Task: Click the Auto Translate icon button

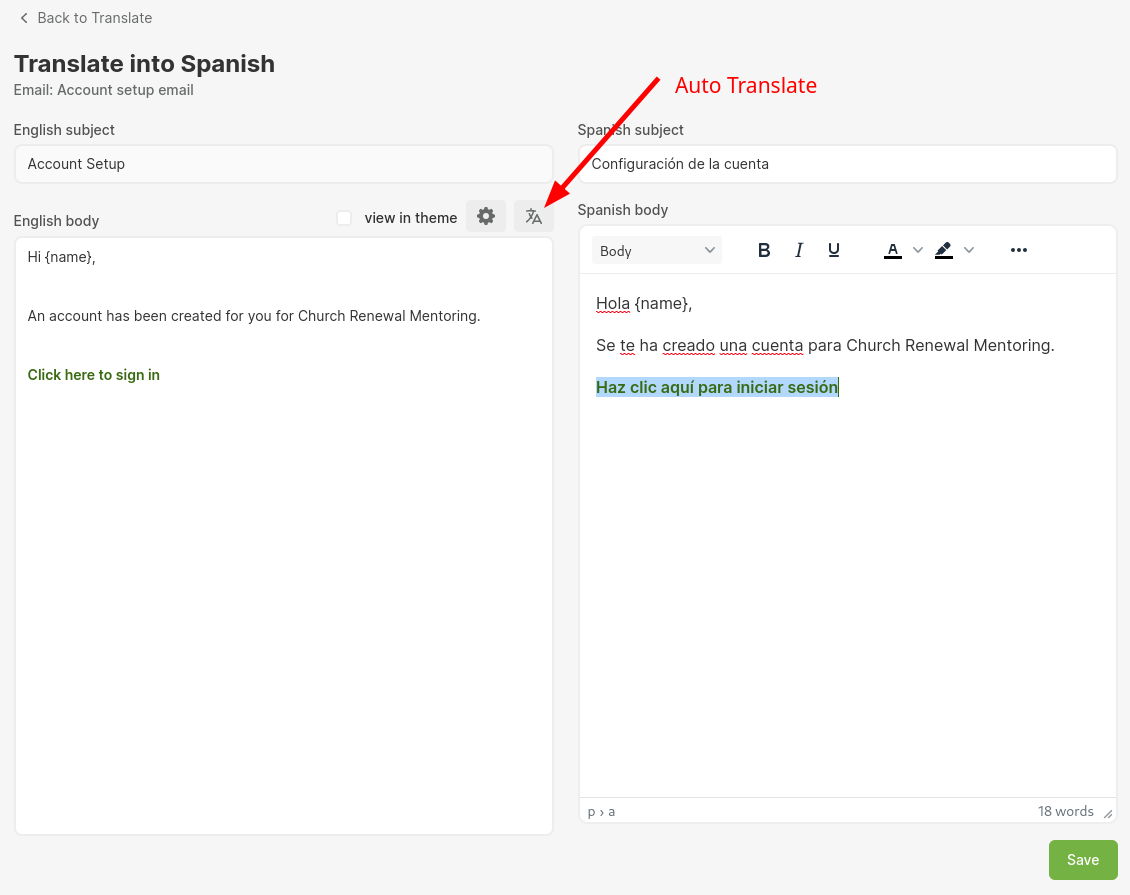Action: (x=533, y=217)
